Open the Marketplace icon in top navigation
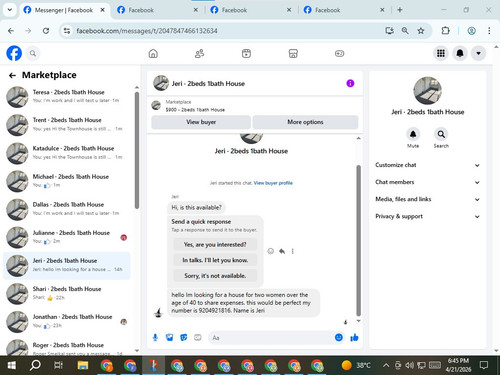This screenshot has width=500, height=375. 293,53
